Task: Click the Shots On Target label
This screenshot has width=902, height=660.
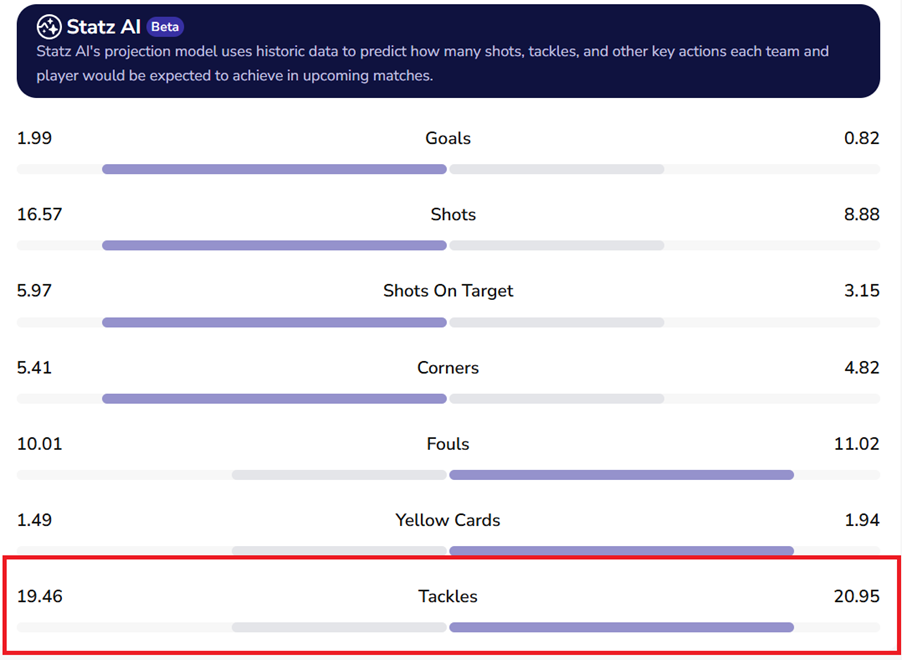Action: (x=448, y=291)
